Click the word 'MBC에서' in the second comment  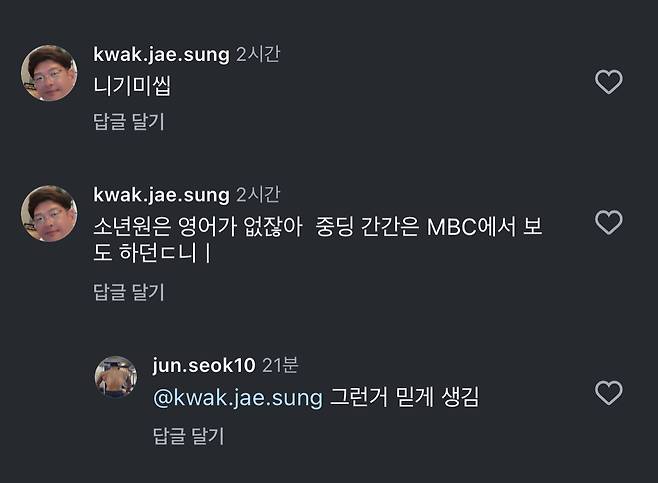(x=471, y=227)
